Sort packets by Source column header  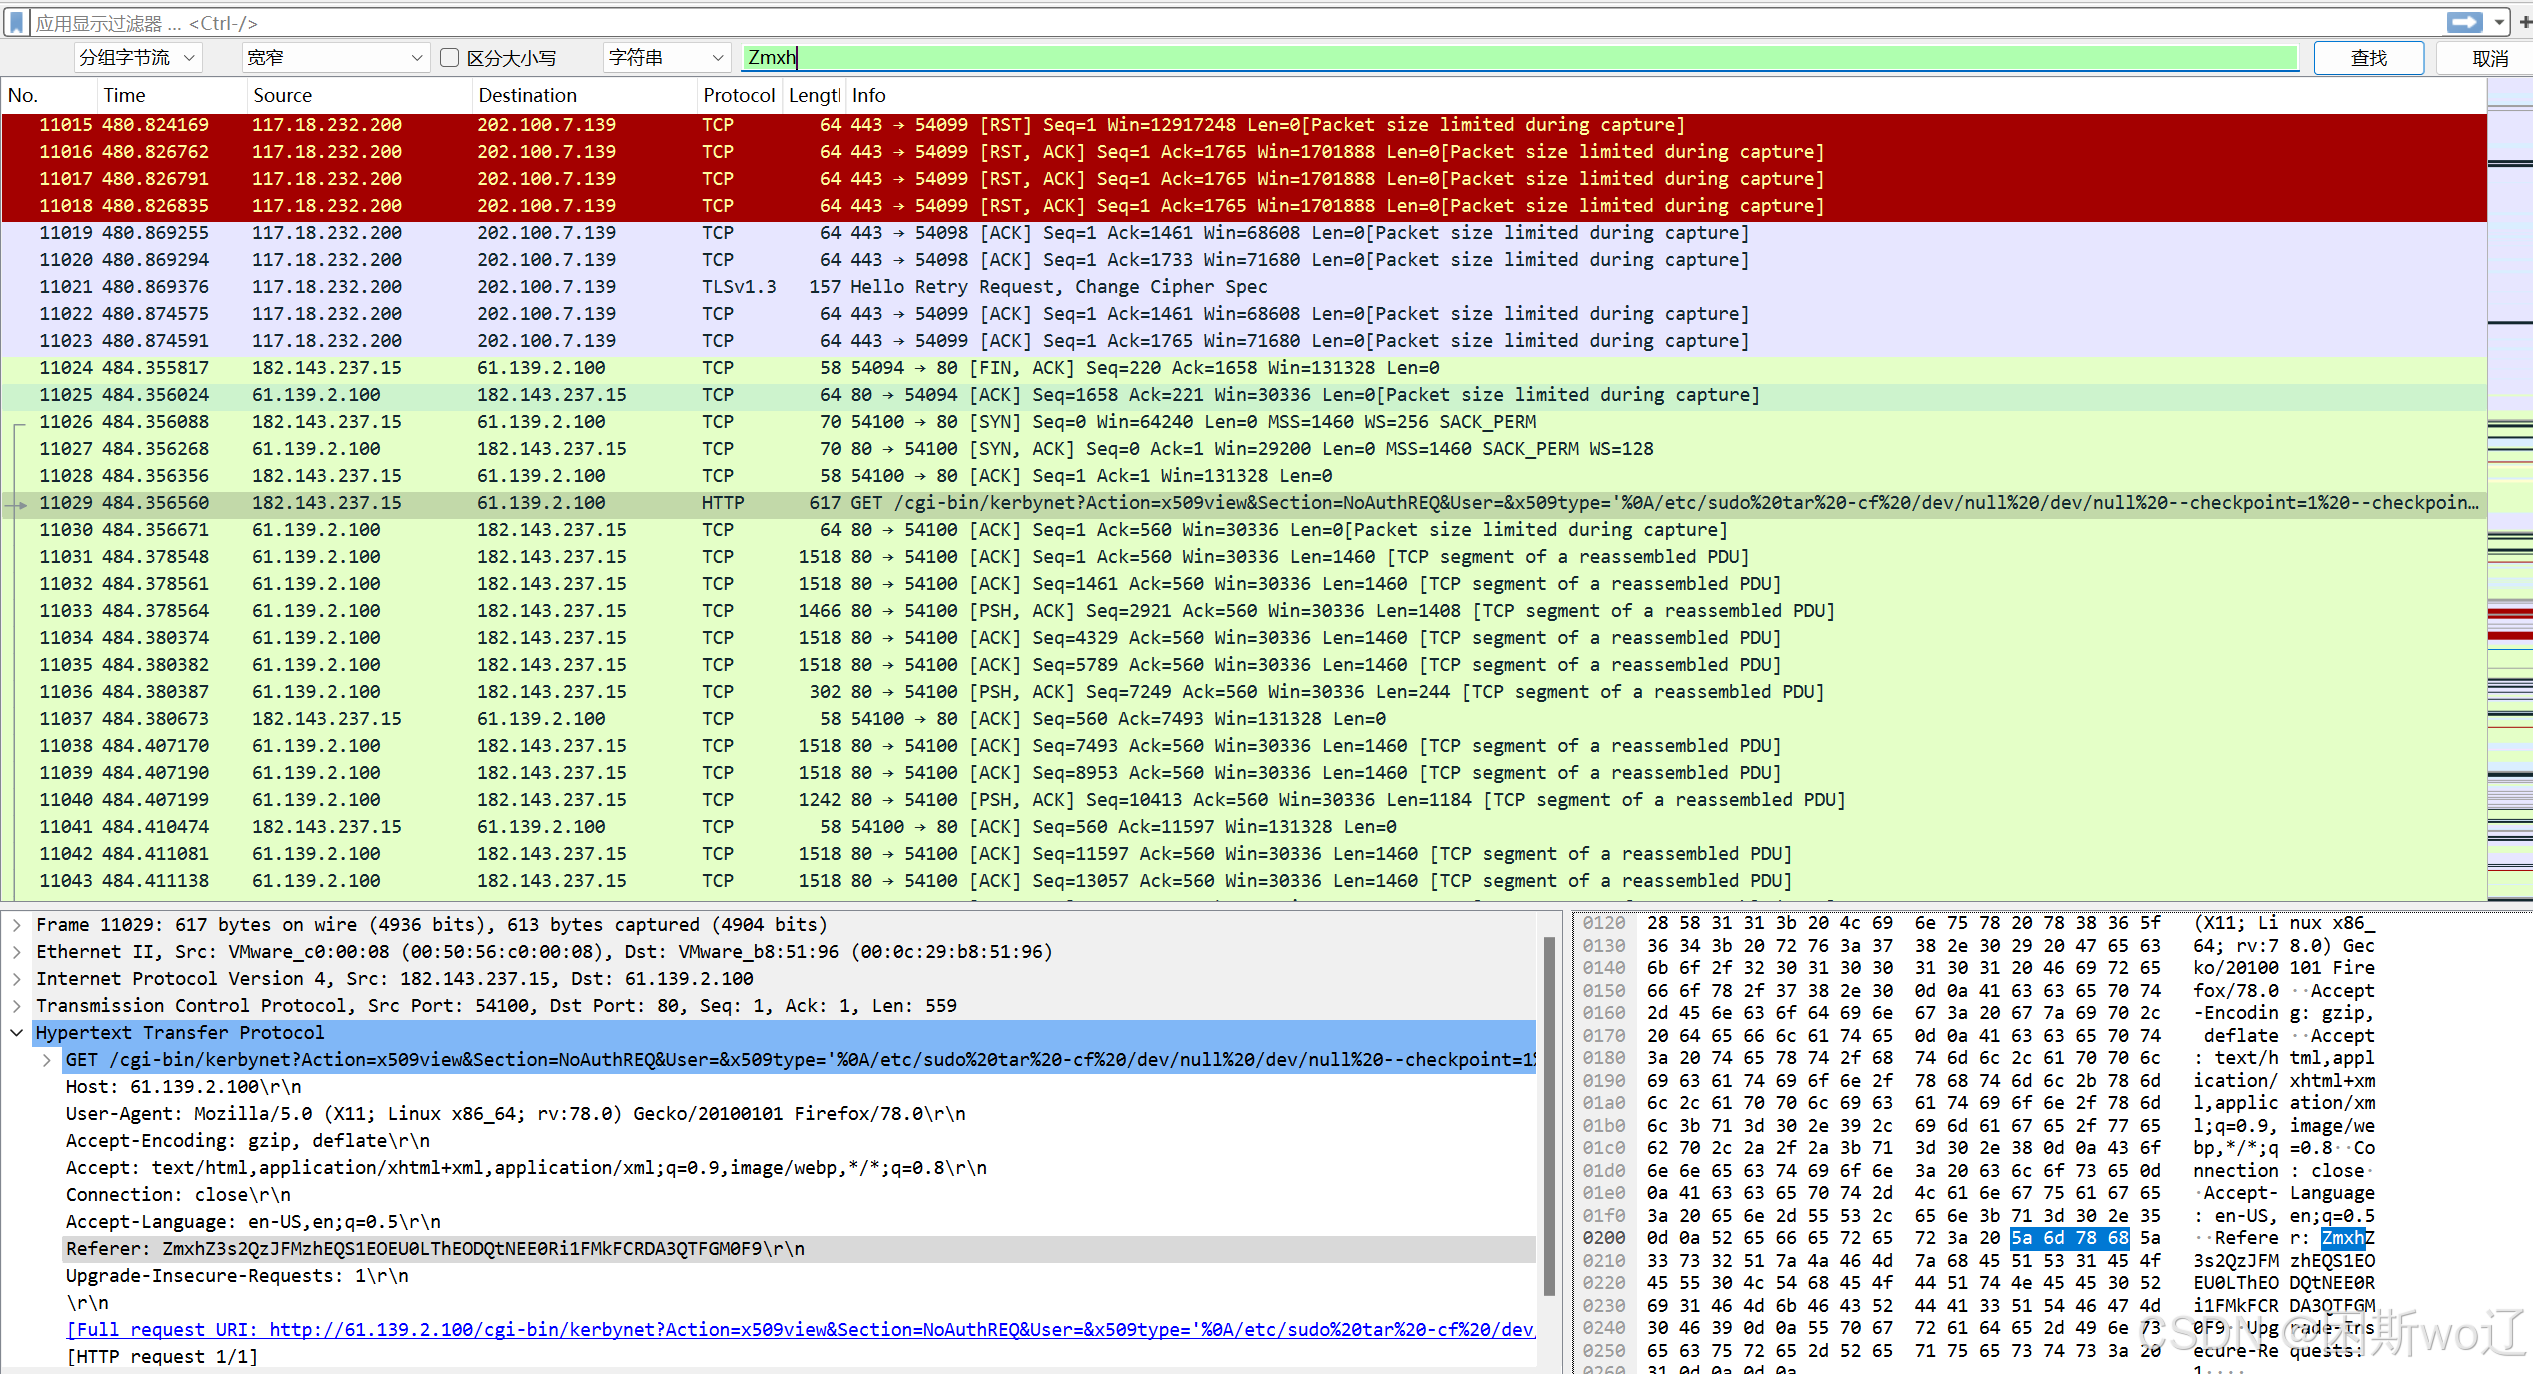tap(282, 95)
